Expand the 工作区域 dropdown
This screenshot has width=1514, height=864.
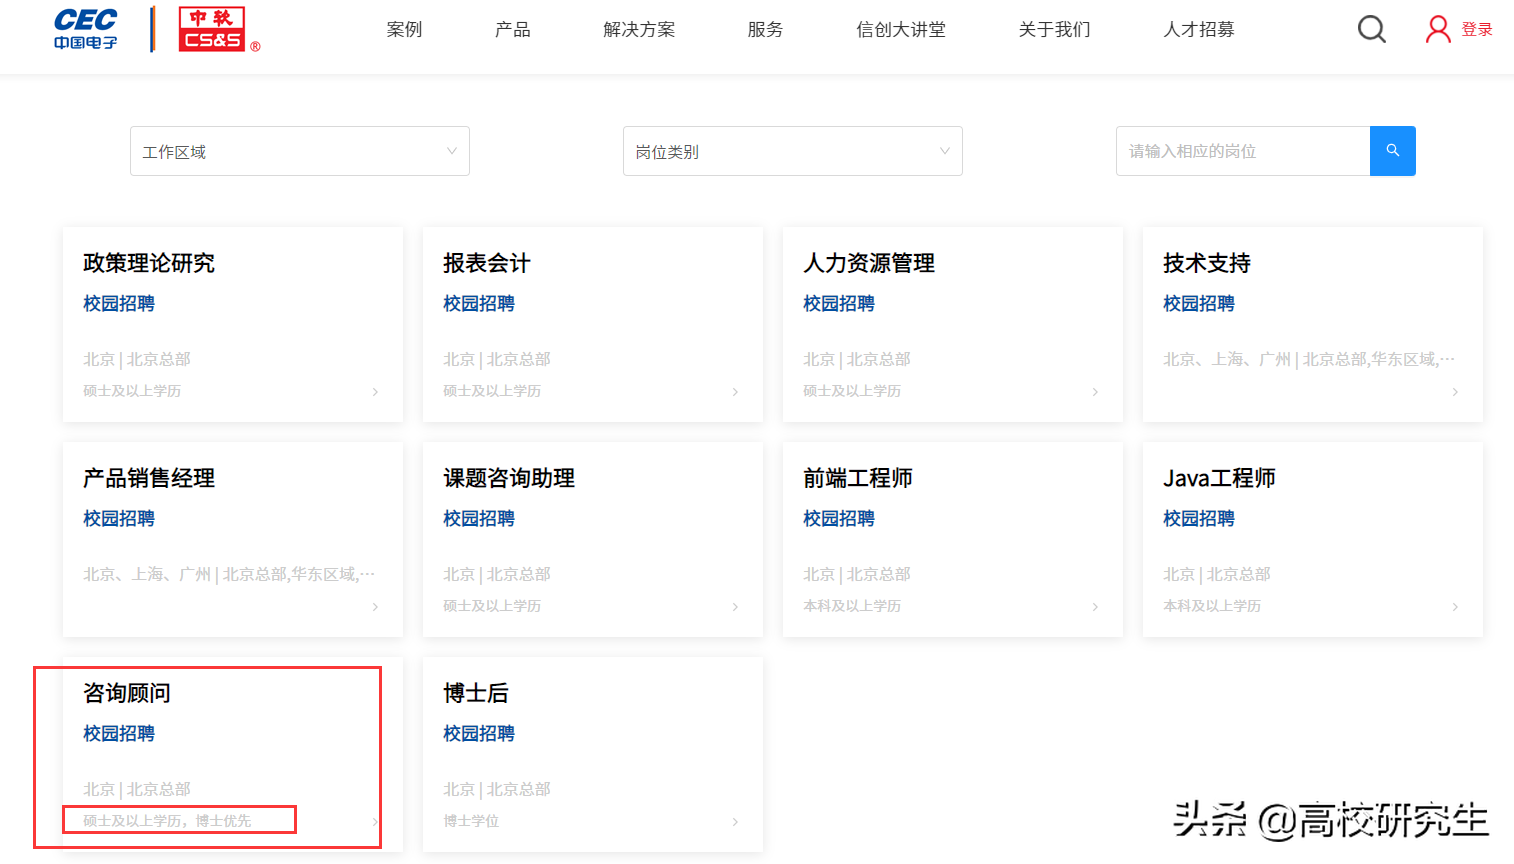[x=299, y=150]
